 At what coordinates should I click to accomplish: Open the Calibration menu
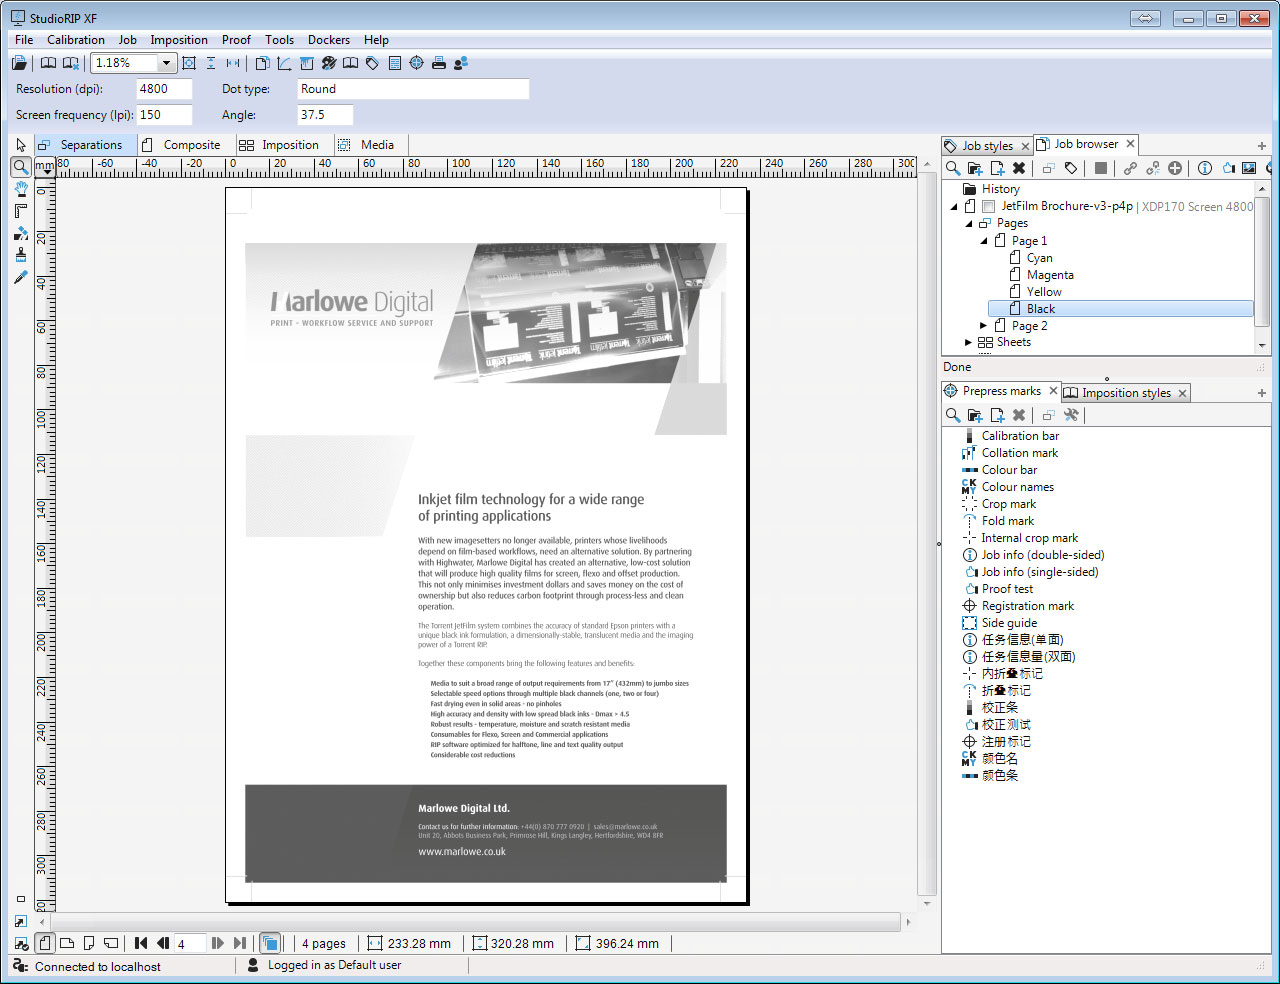coord(75,40)
